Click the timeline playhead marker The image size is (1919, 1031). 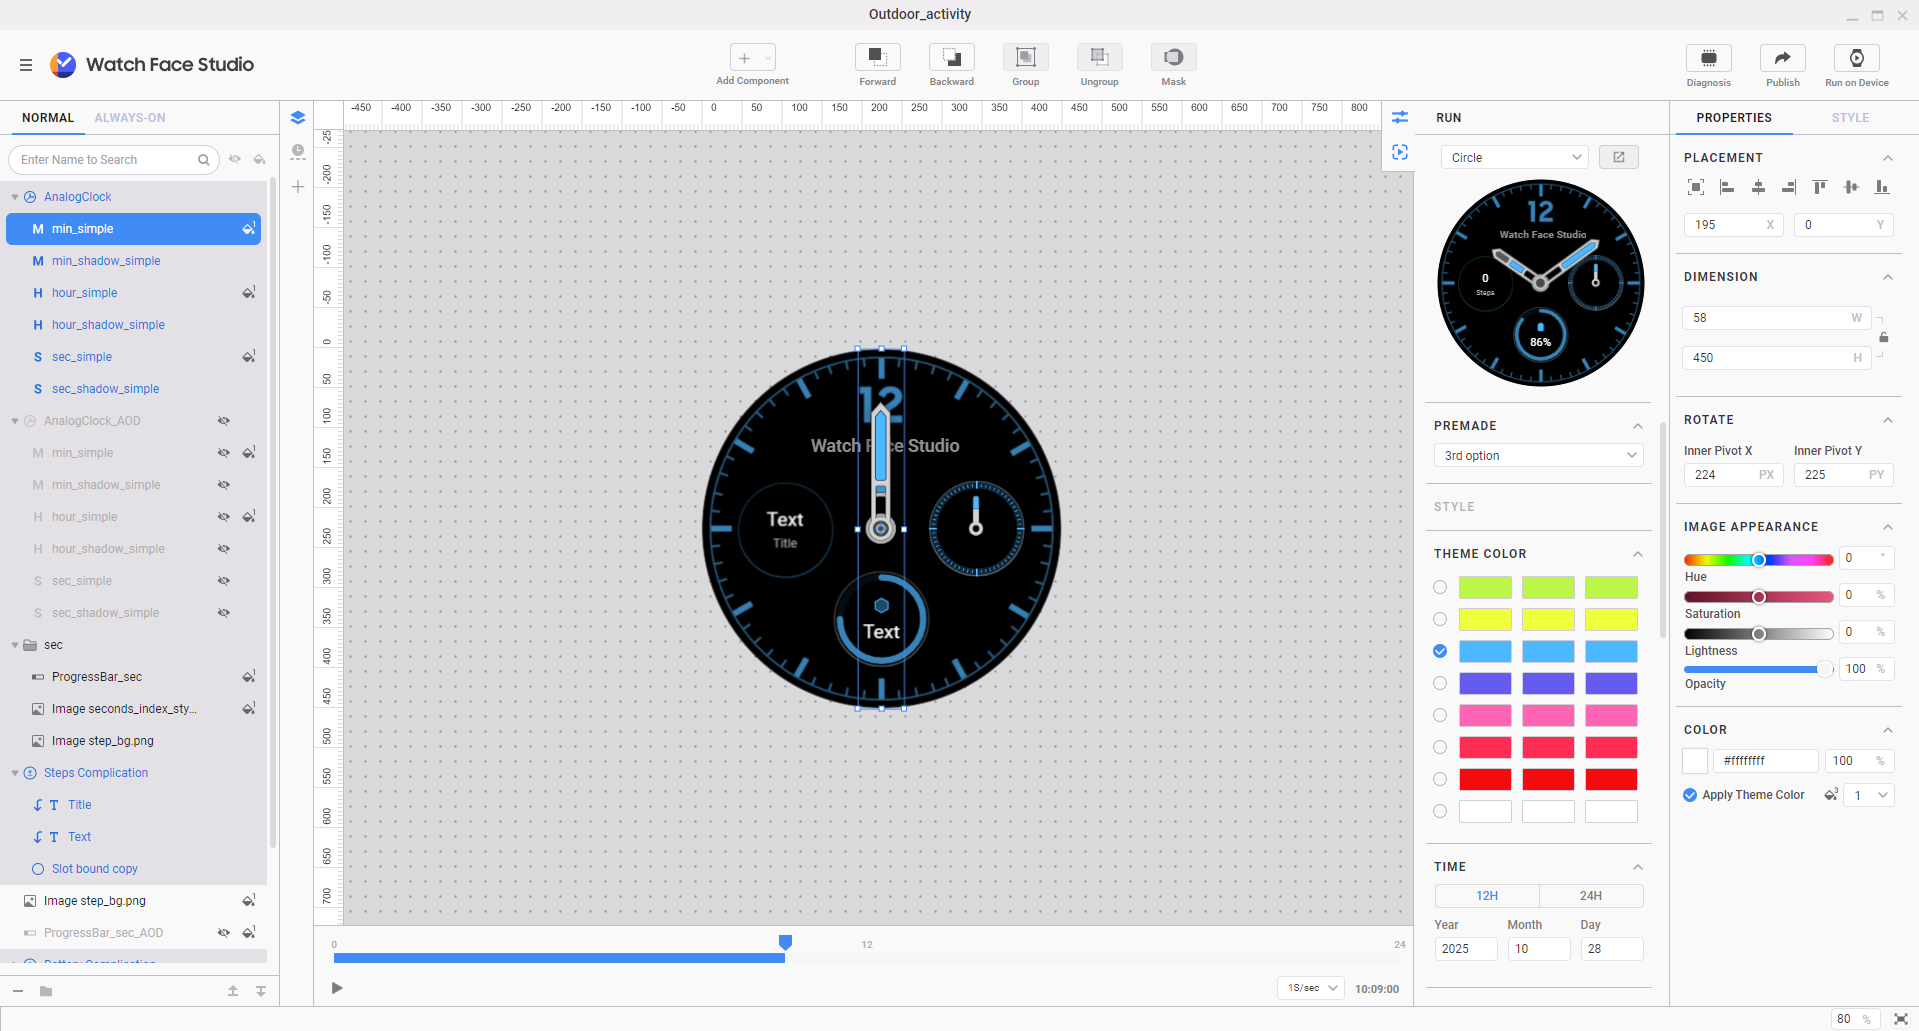click(785, 942)
